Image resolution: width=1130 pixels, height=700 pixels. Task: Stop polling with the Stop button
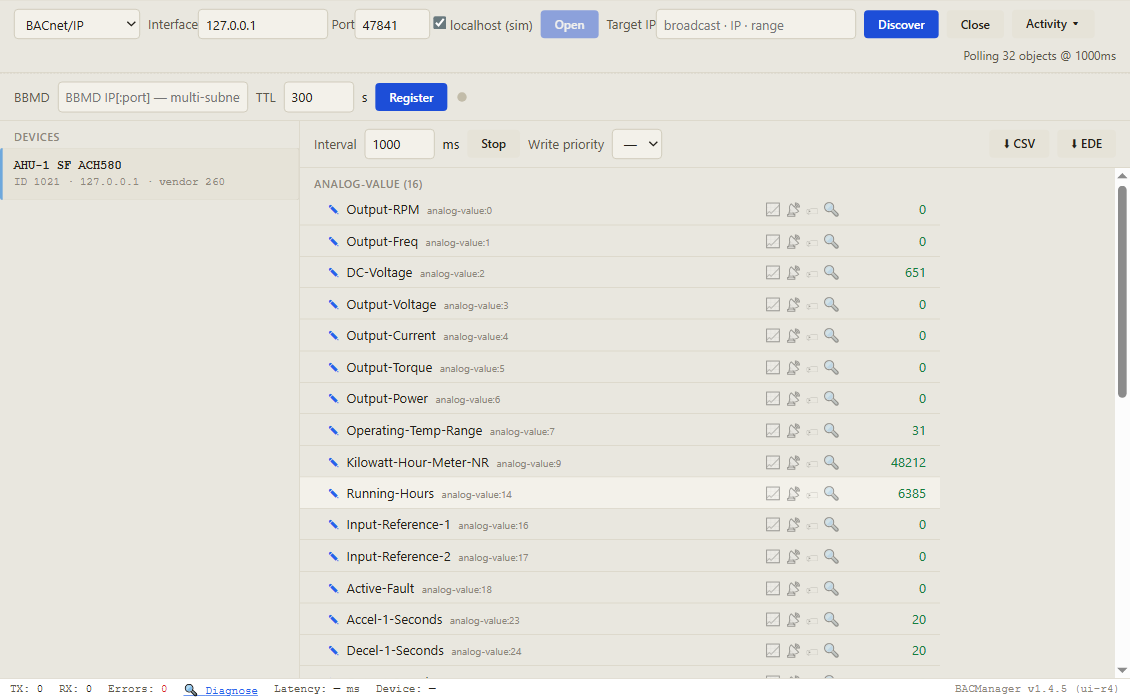coord(494,144)
